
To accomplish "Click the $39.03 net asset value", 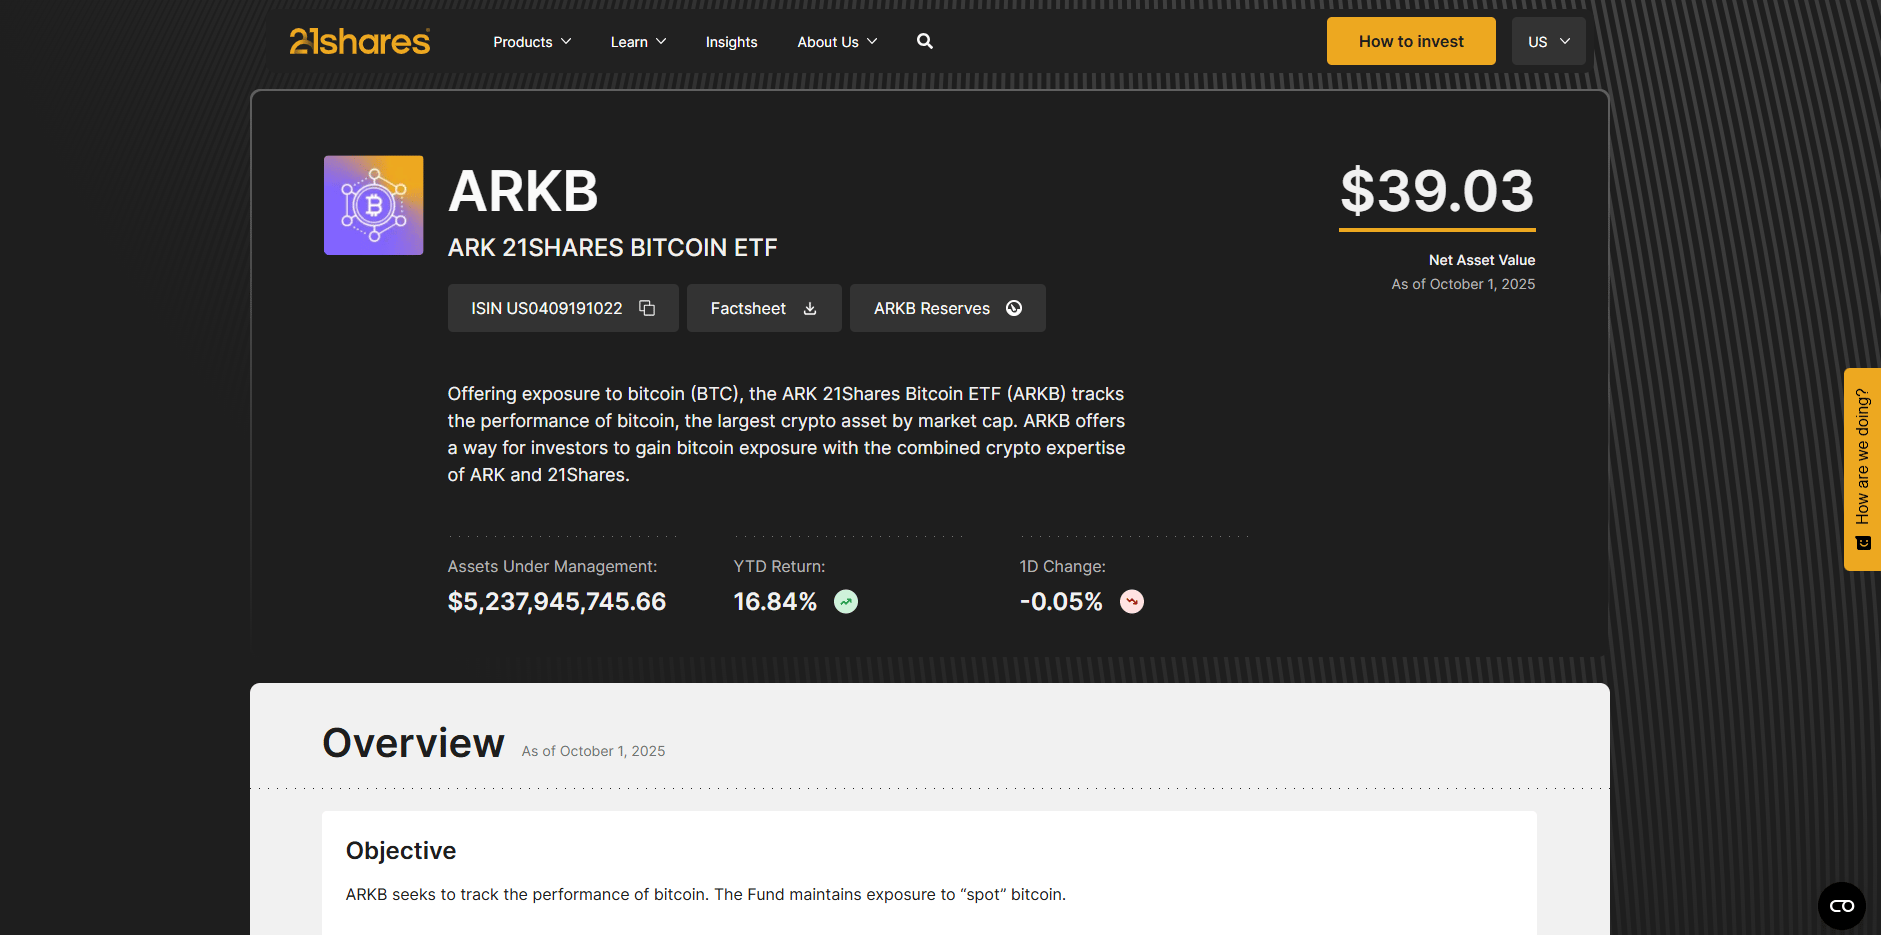I will (1437, 191).
